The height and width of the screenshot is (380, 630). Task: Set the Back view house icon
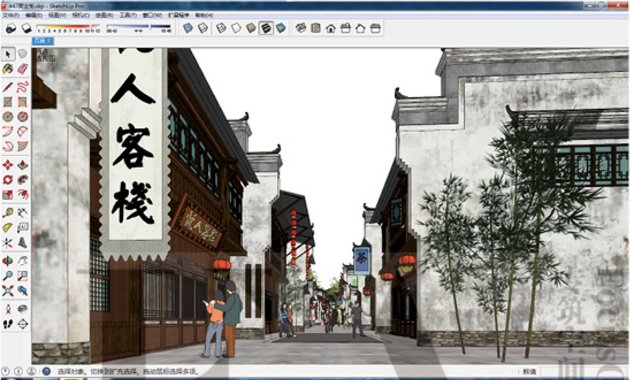tap(360, 28)
